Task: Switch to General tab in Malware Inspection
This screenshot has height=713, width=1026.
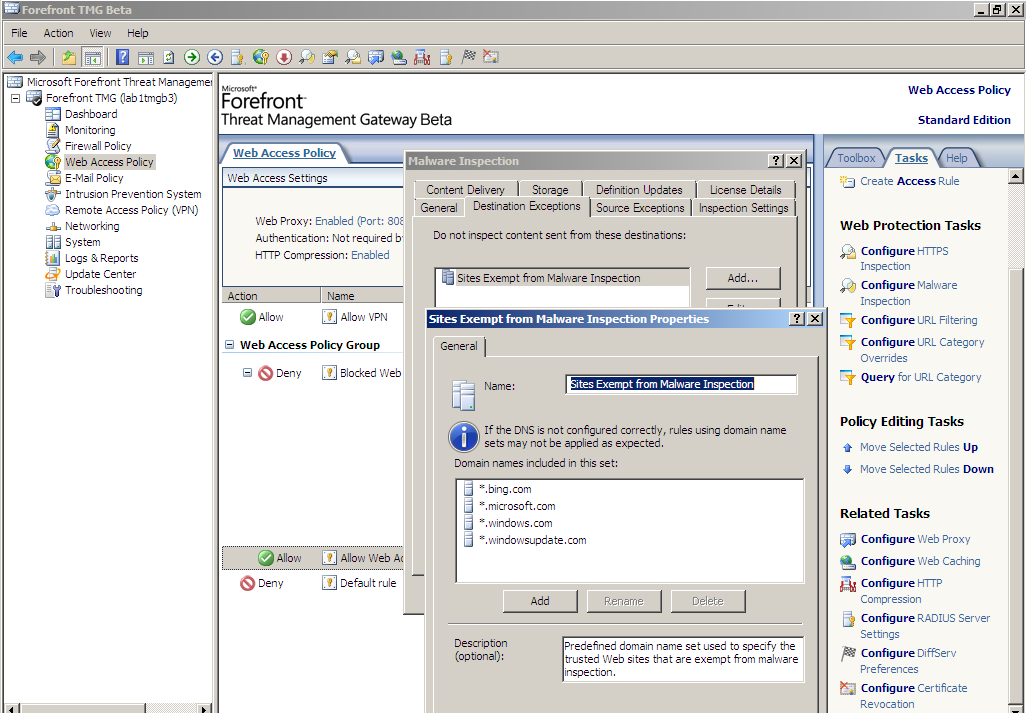Action: pyautogui.click(x=438, y=208)
